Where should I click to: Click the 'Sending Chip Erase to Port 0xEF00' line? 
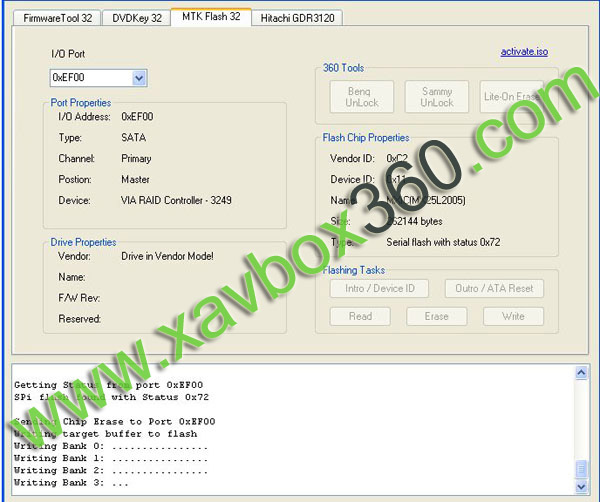(114, 422)
